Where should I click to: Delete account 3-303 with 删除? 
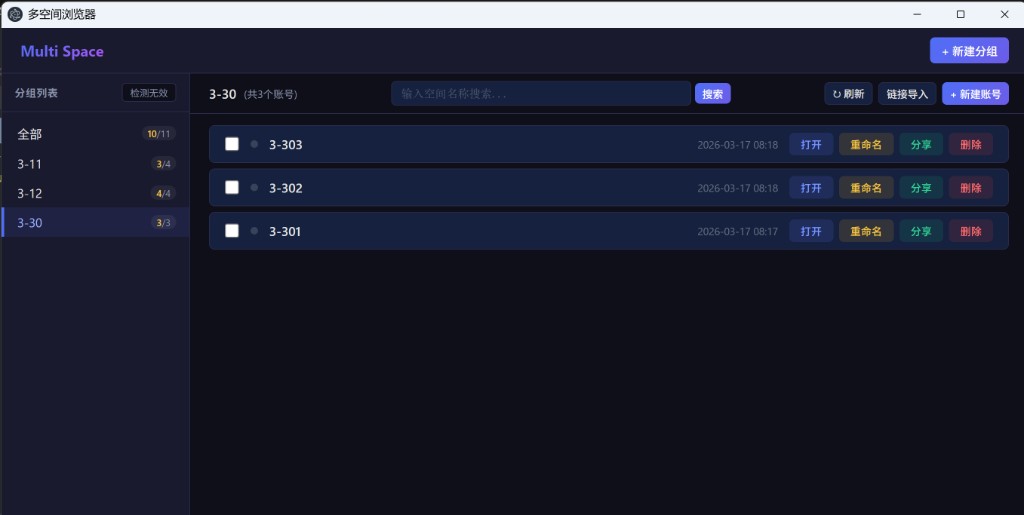(x=971, y=144)
